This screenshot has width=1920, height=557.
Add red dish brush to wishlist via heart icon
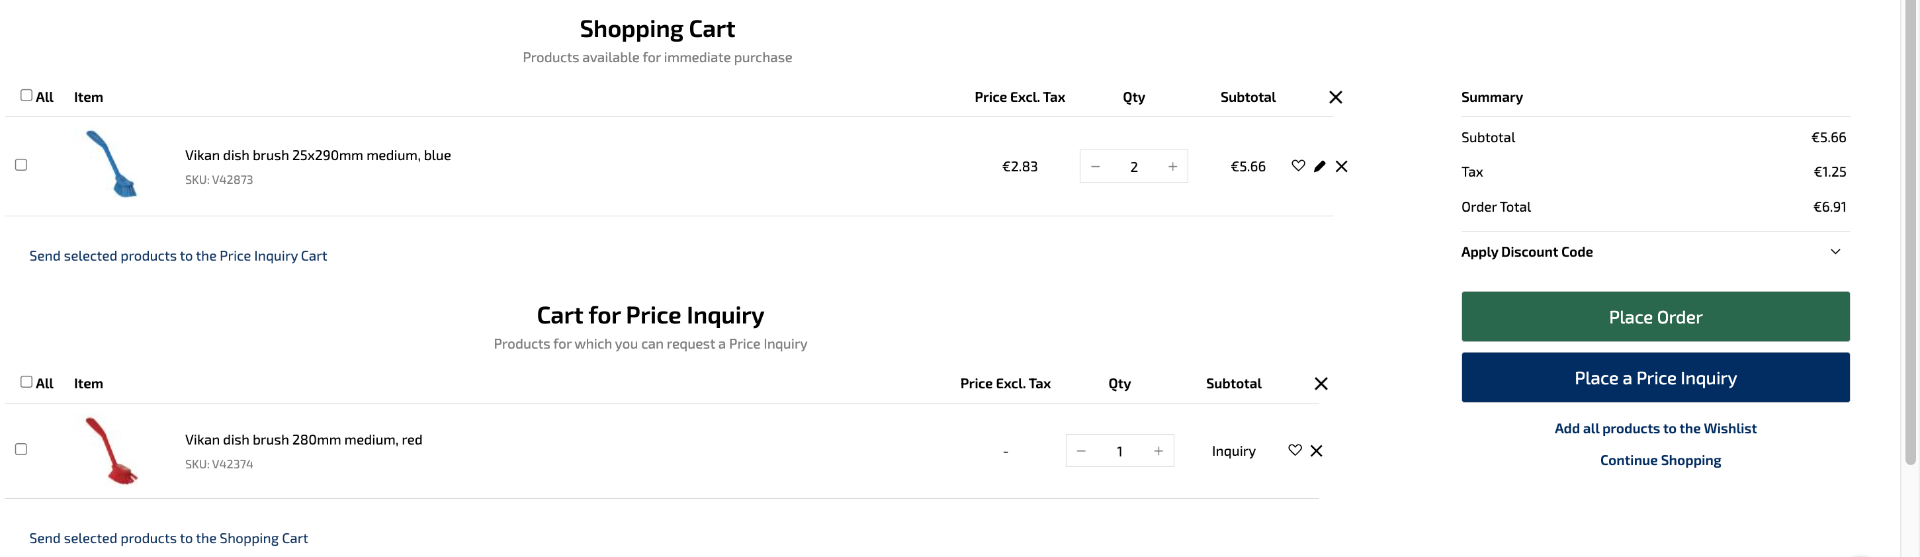[1295, 450]
